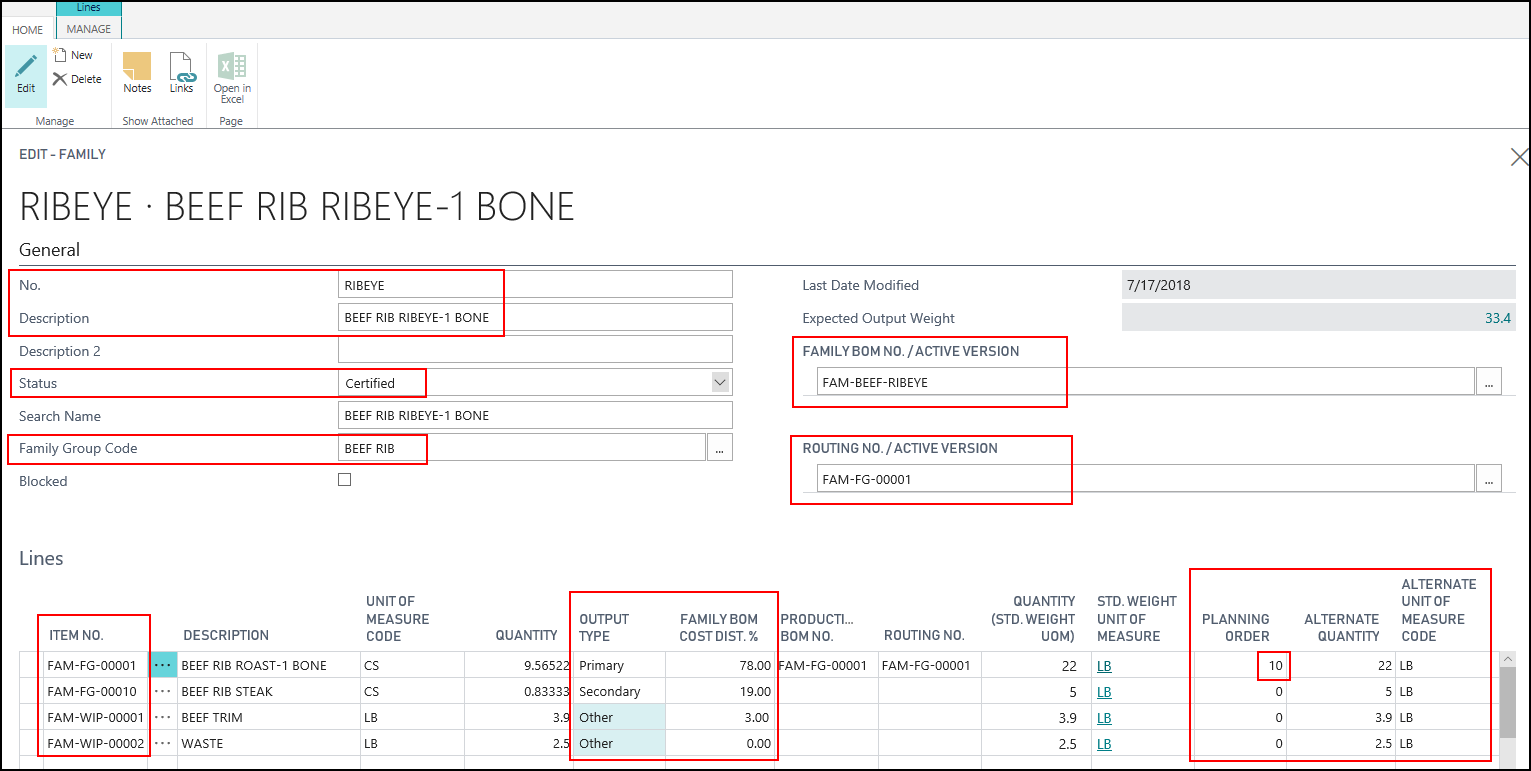Collapse the General section header

[50, 250]
